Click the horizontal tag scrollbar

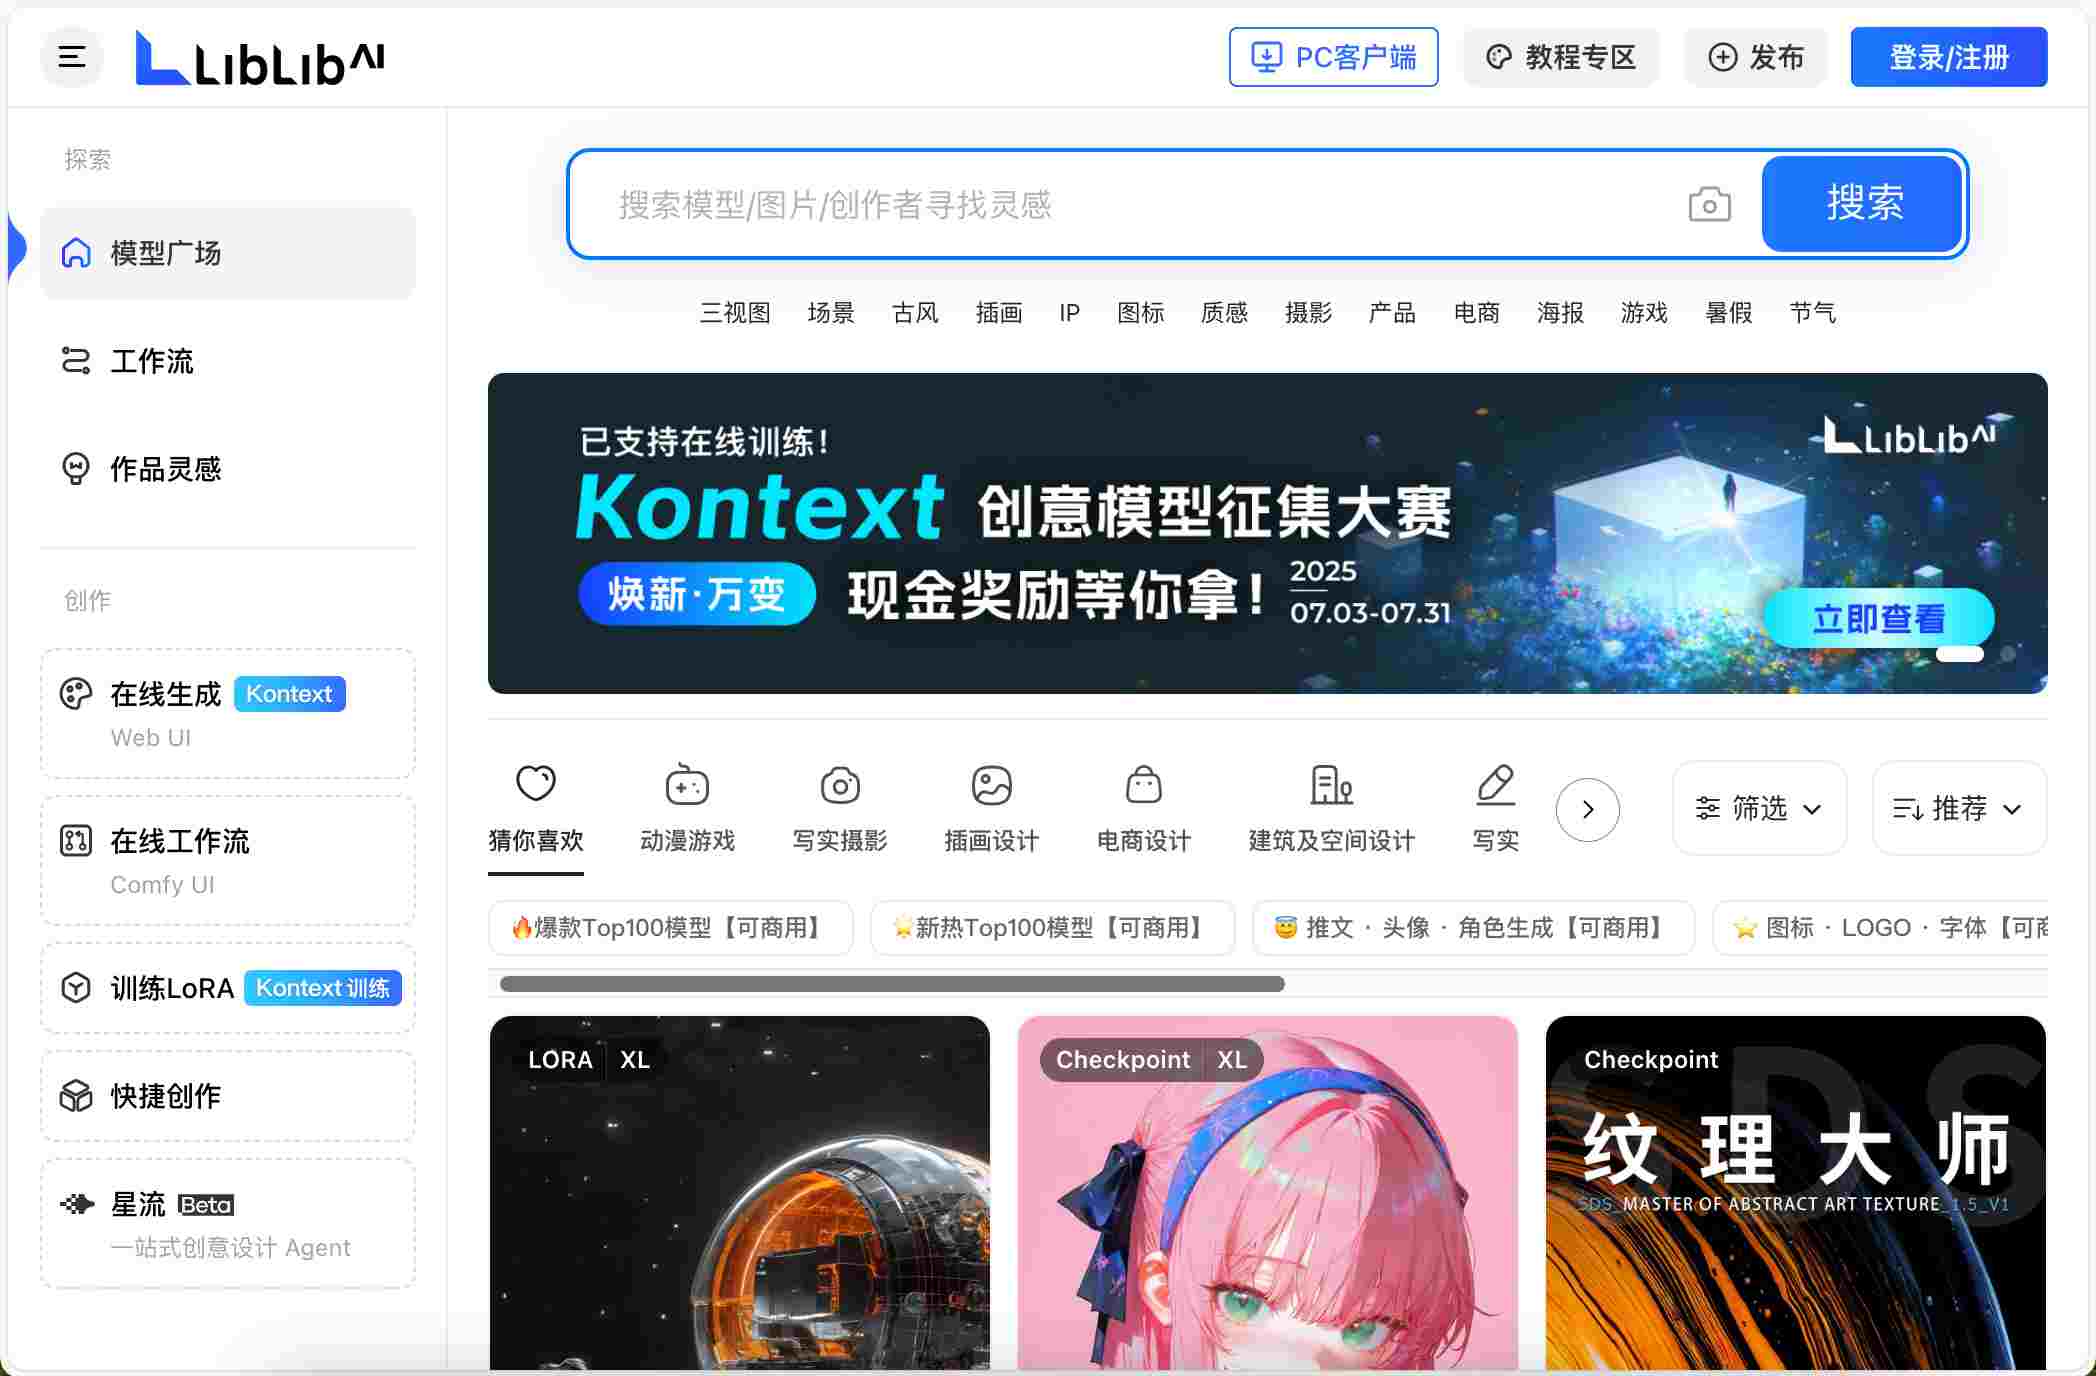pyautogui.click(x=891, y=984)
